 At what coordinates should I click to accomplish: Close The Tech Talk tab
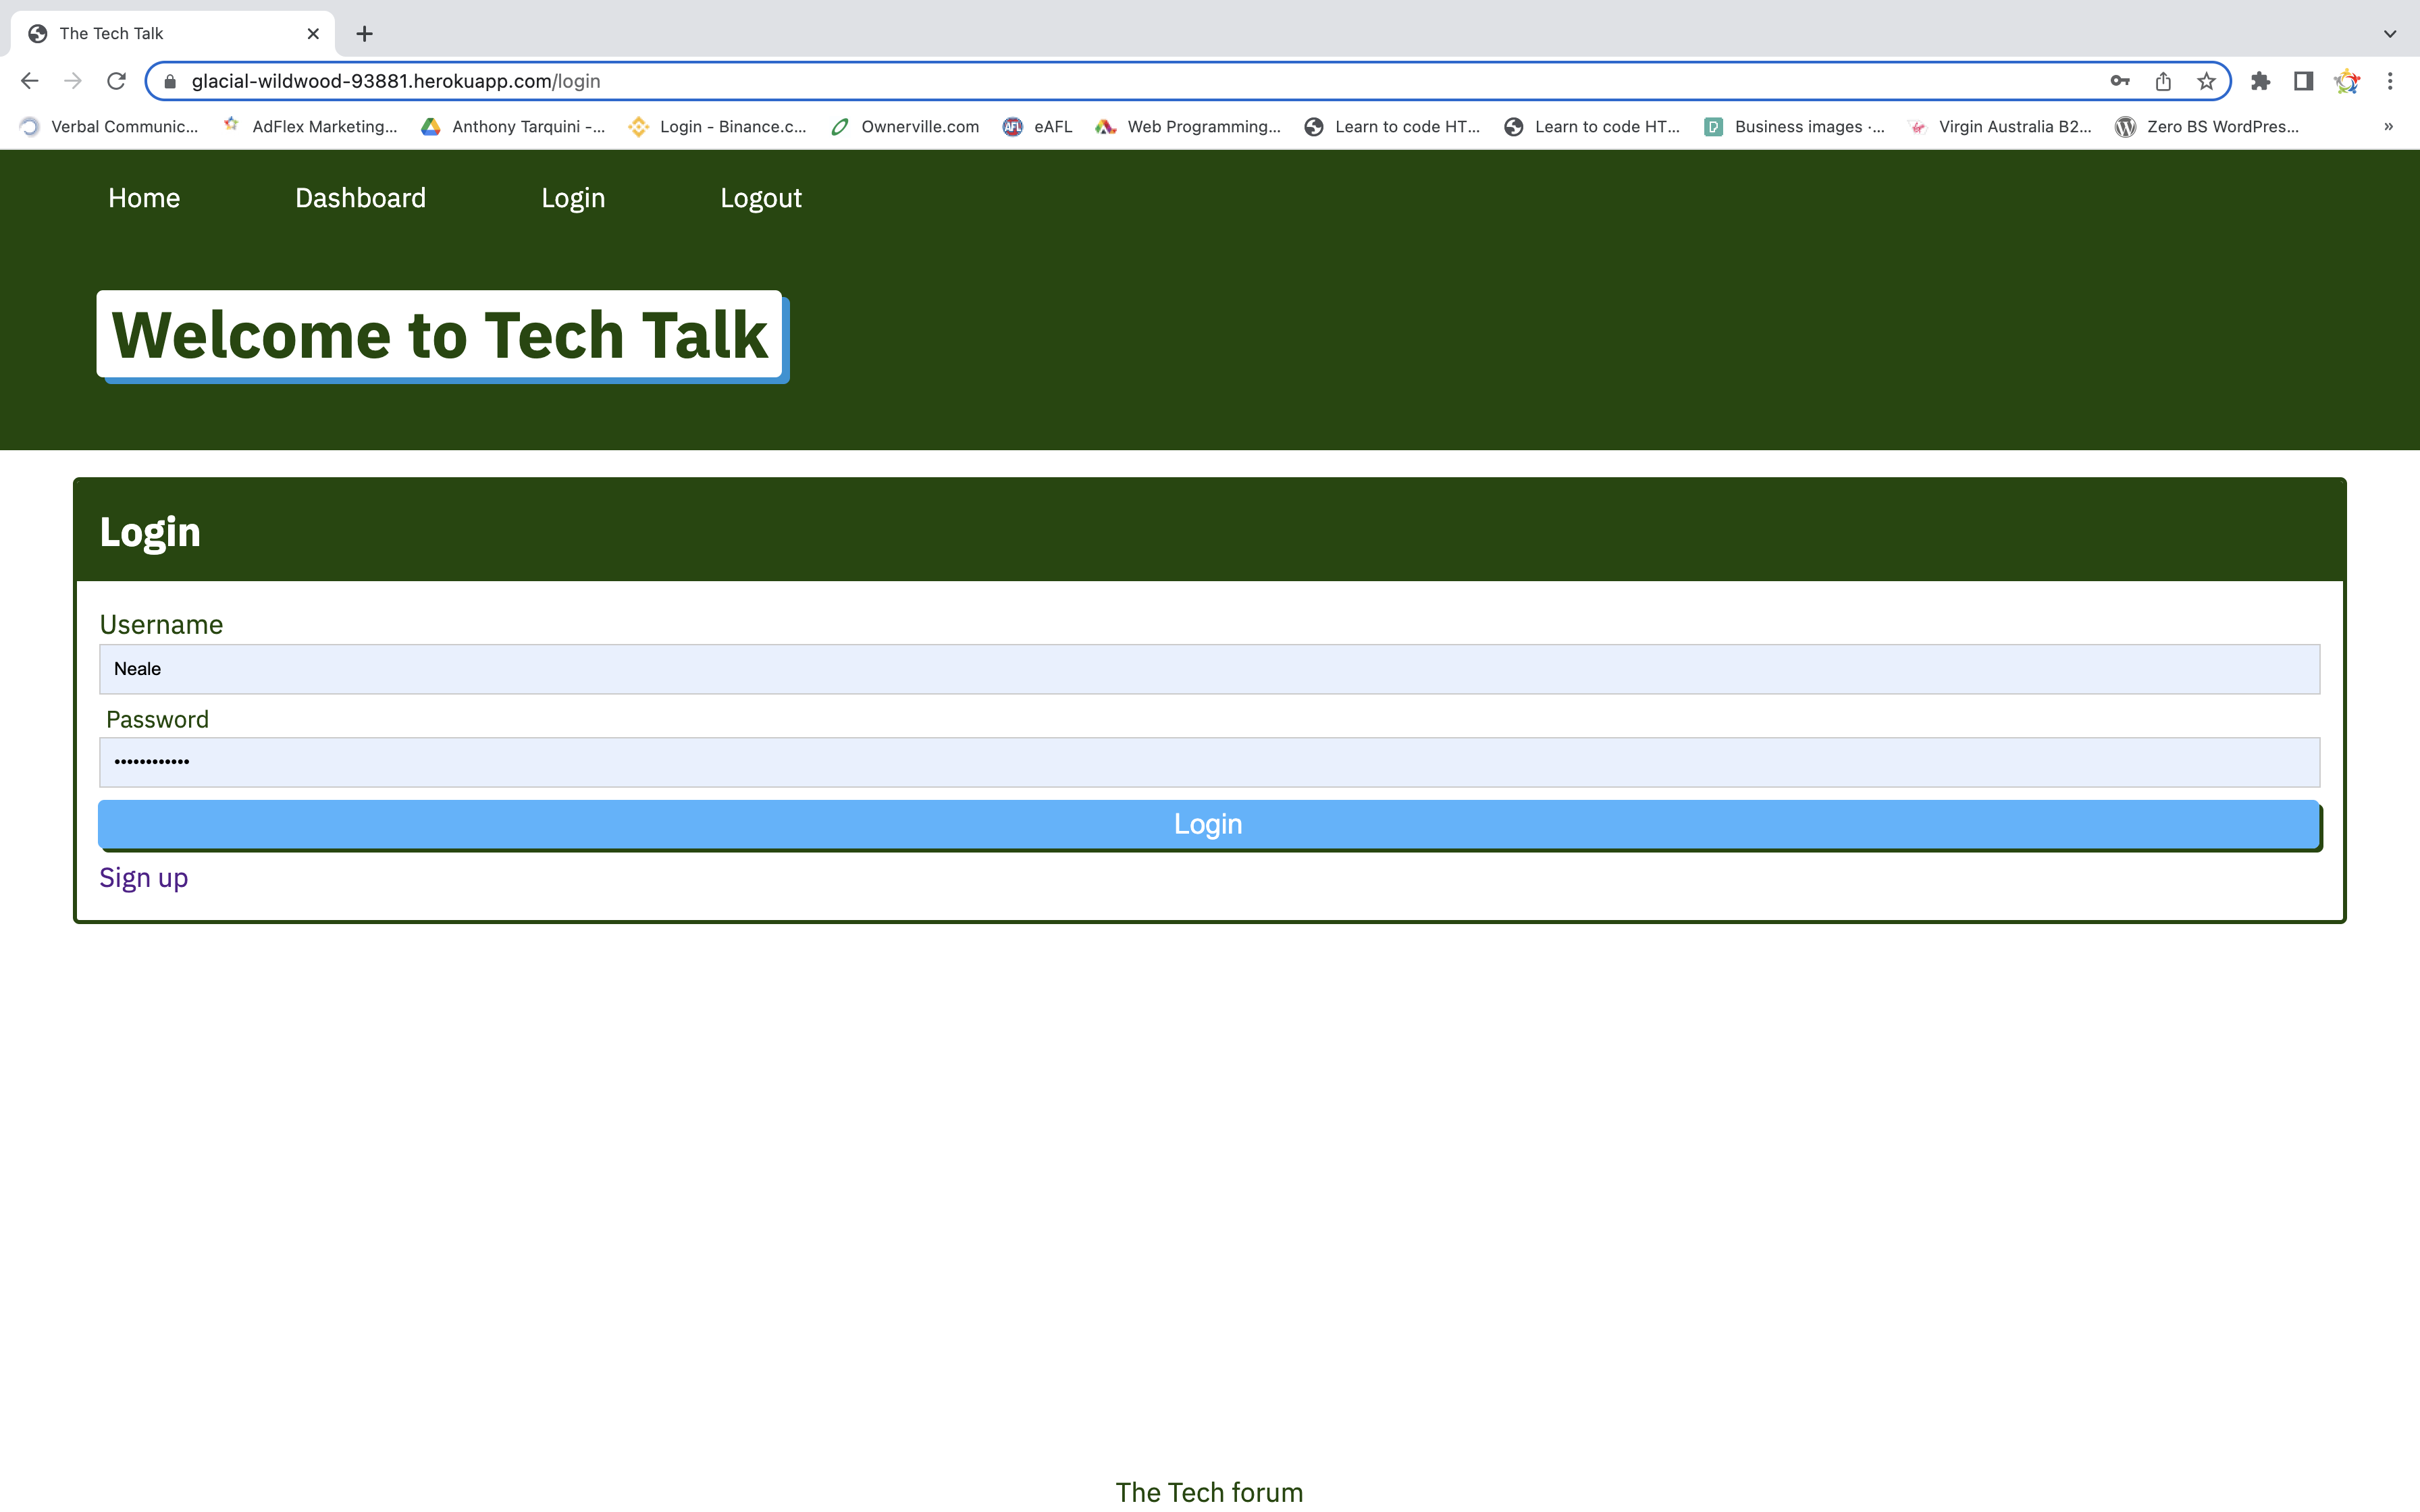coord(313,34)
